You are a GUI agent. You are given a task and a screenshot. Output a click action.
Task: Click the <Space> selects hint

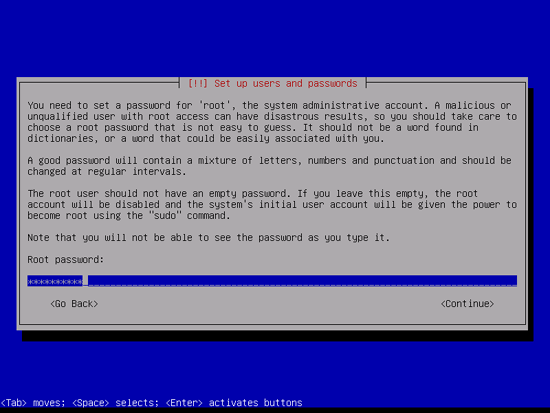(115, 402)
